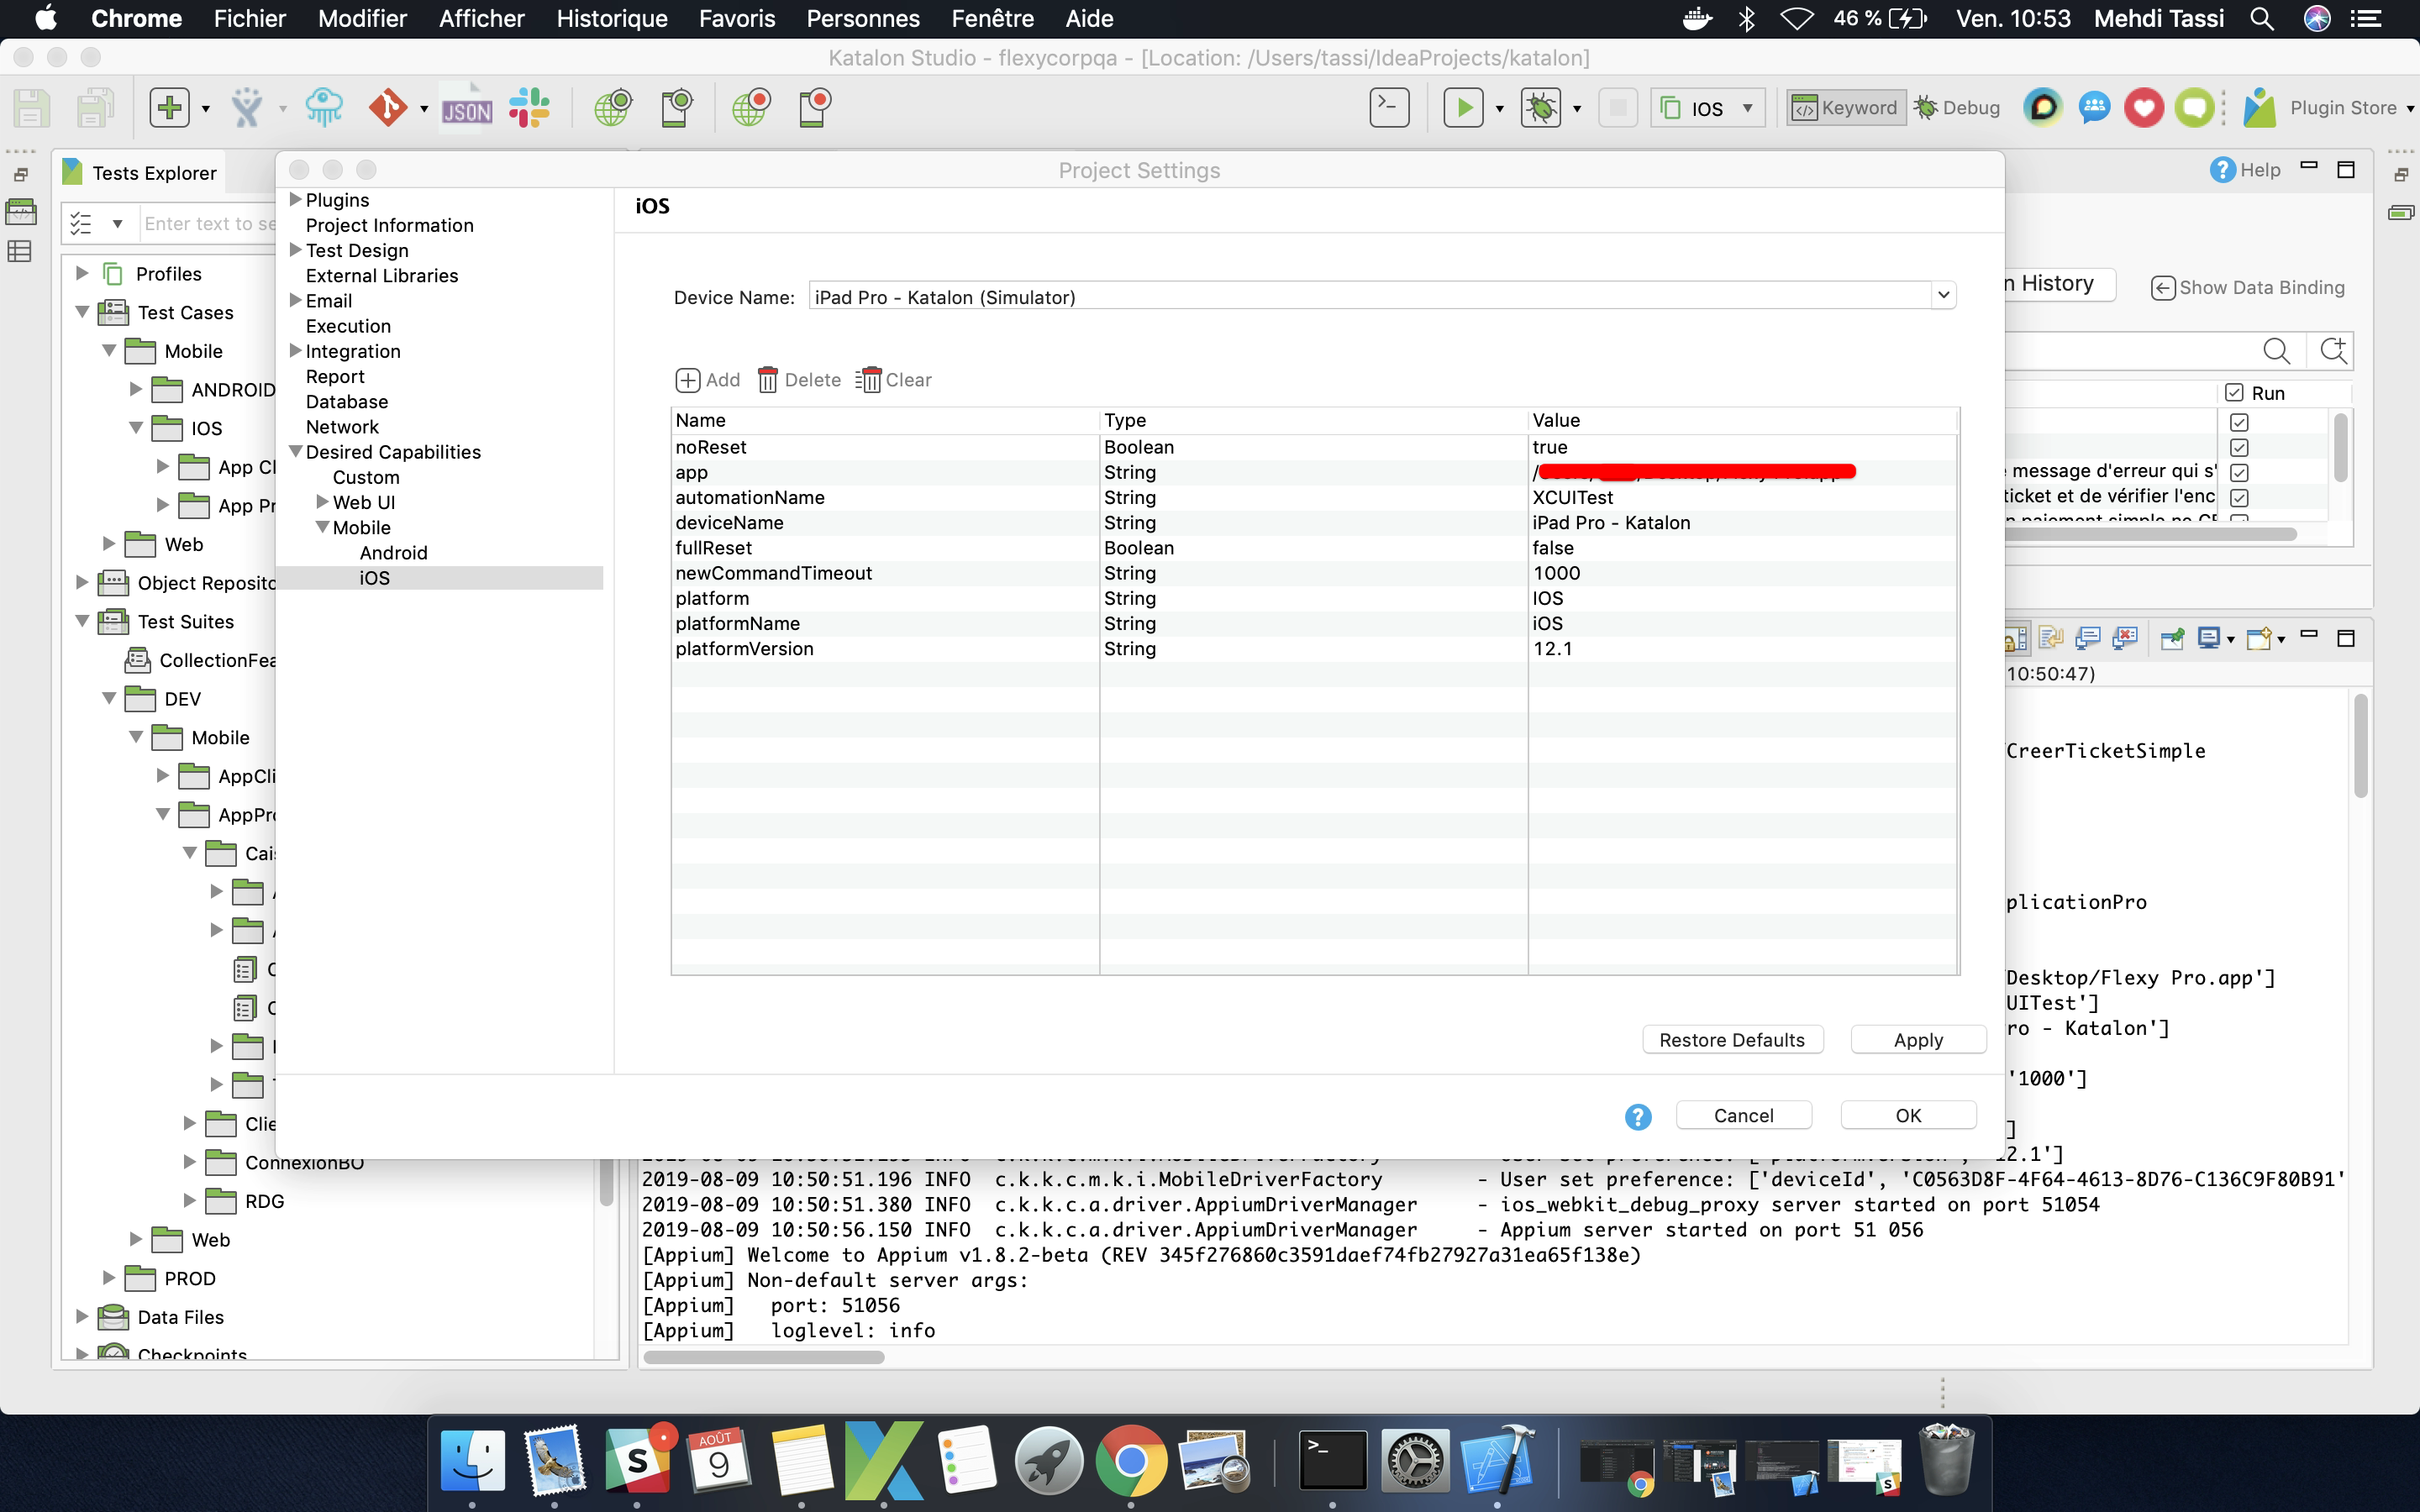Start Record Mobile tool

point(815,107)
